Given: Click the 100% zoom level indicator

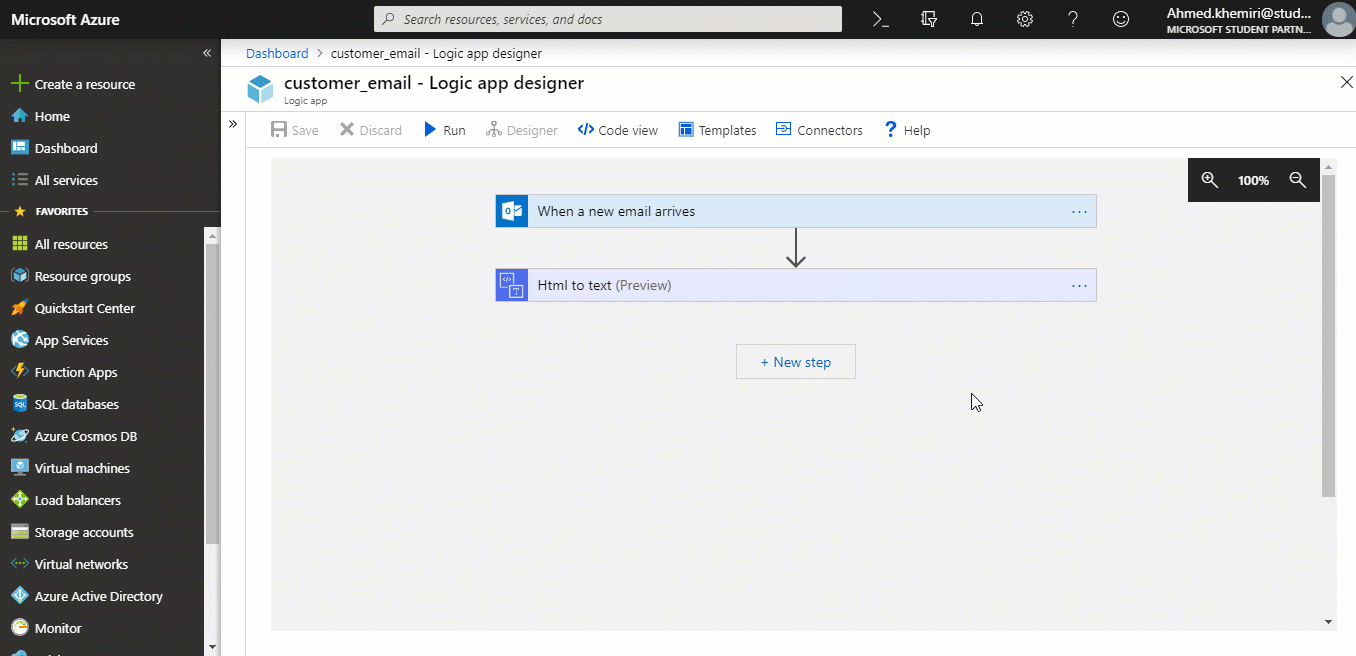Looking at the screenshot, I should [x=1253, y=181].
